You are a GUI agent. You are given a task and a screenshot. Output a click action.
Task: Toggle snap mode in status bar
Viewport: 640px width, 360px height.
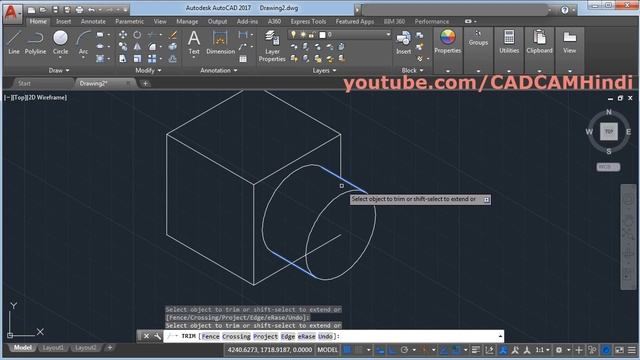359,350
